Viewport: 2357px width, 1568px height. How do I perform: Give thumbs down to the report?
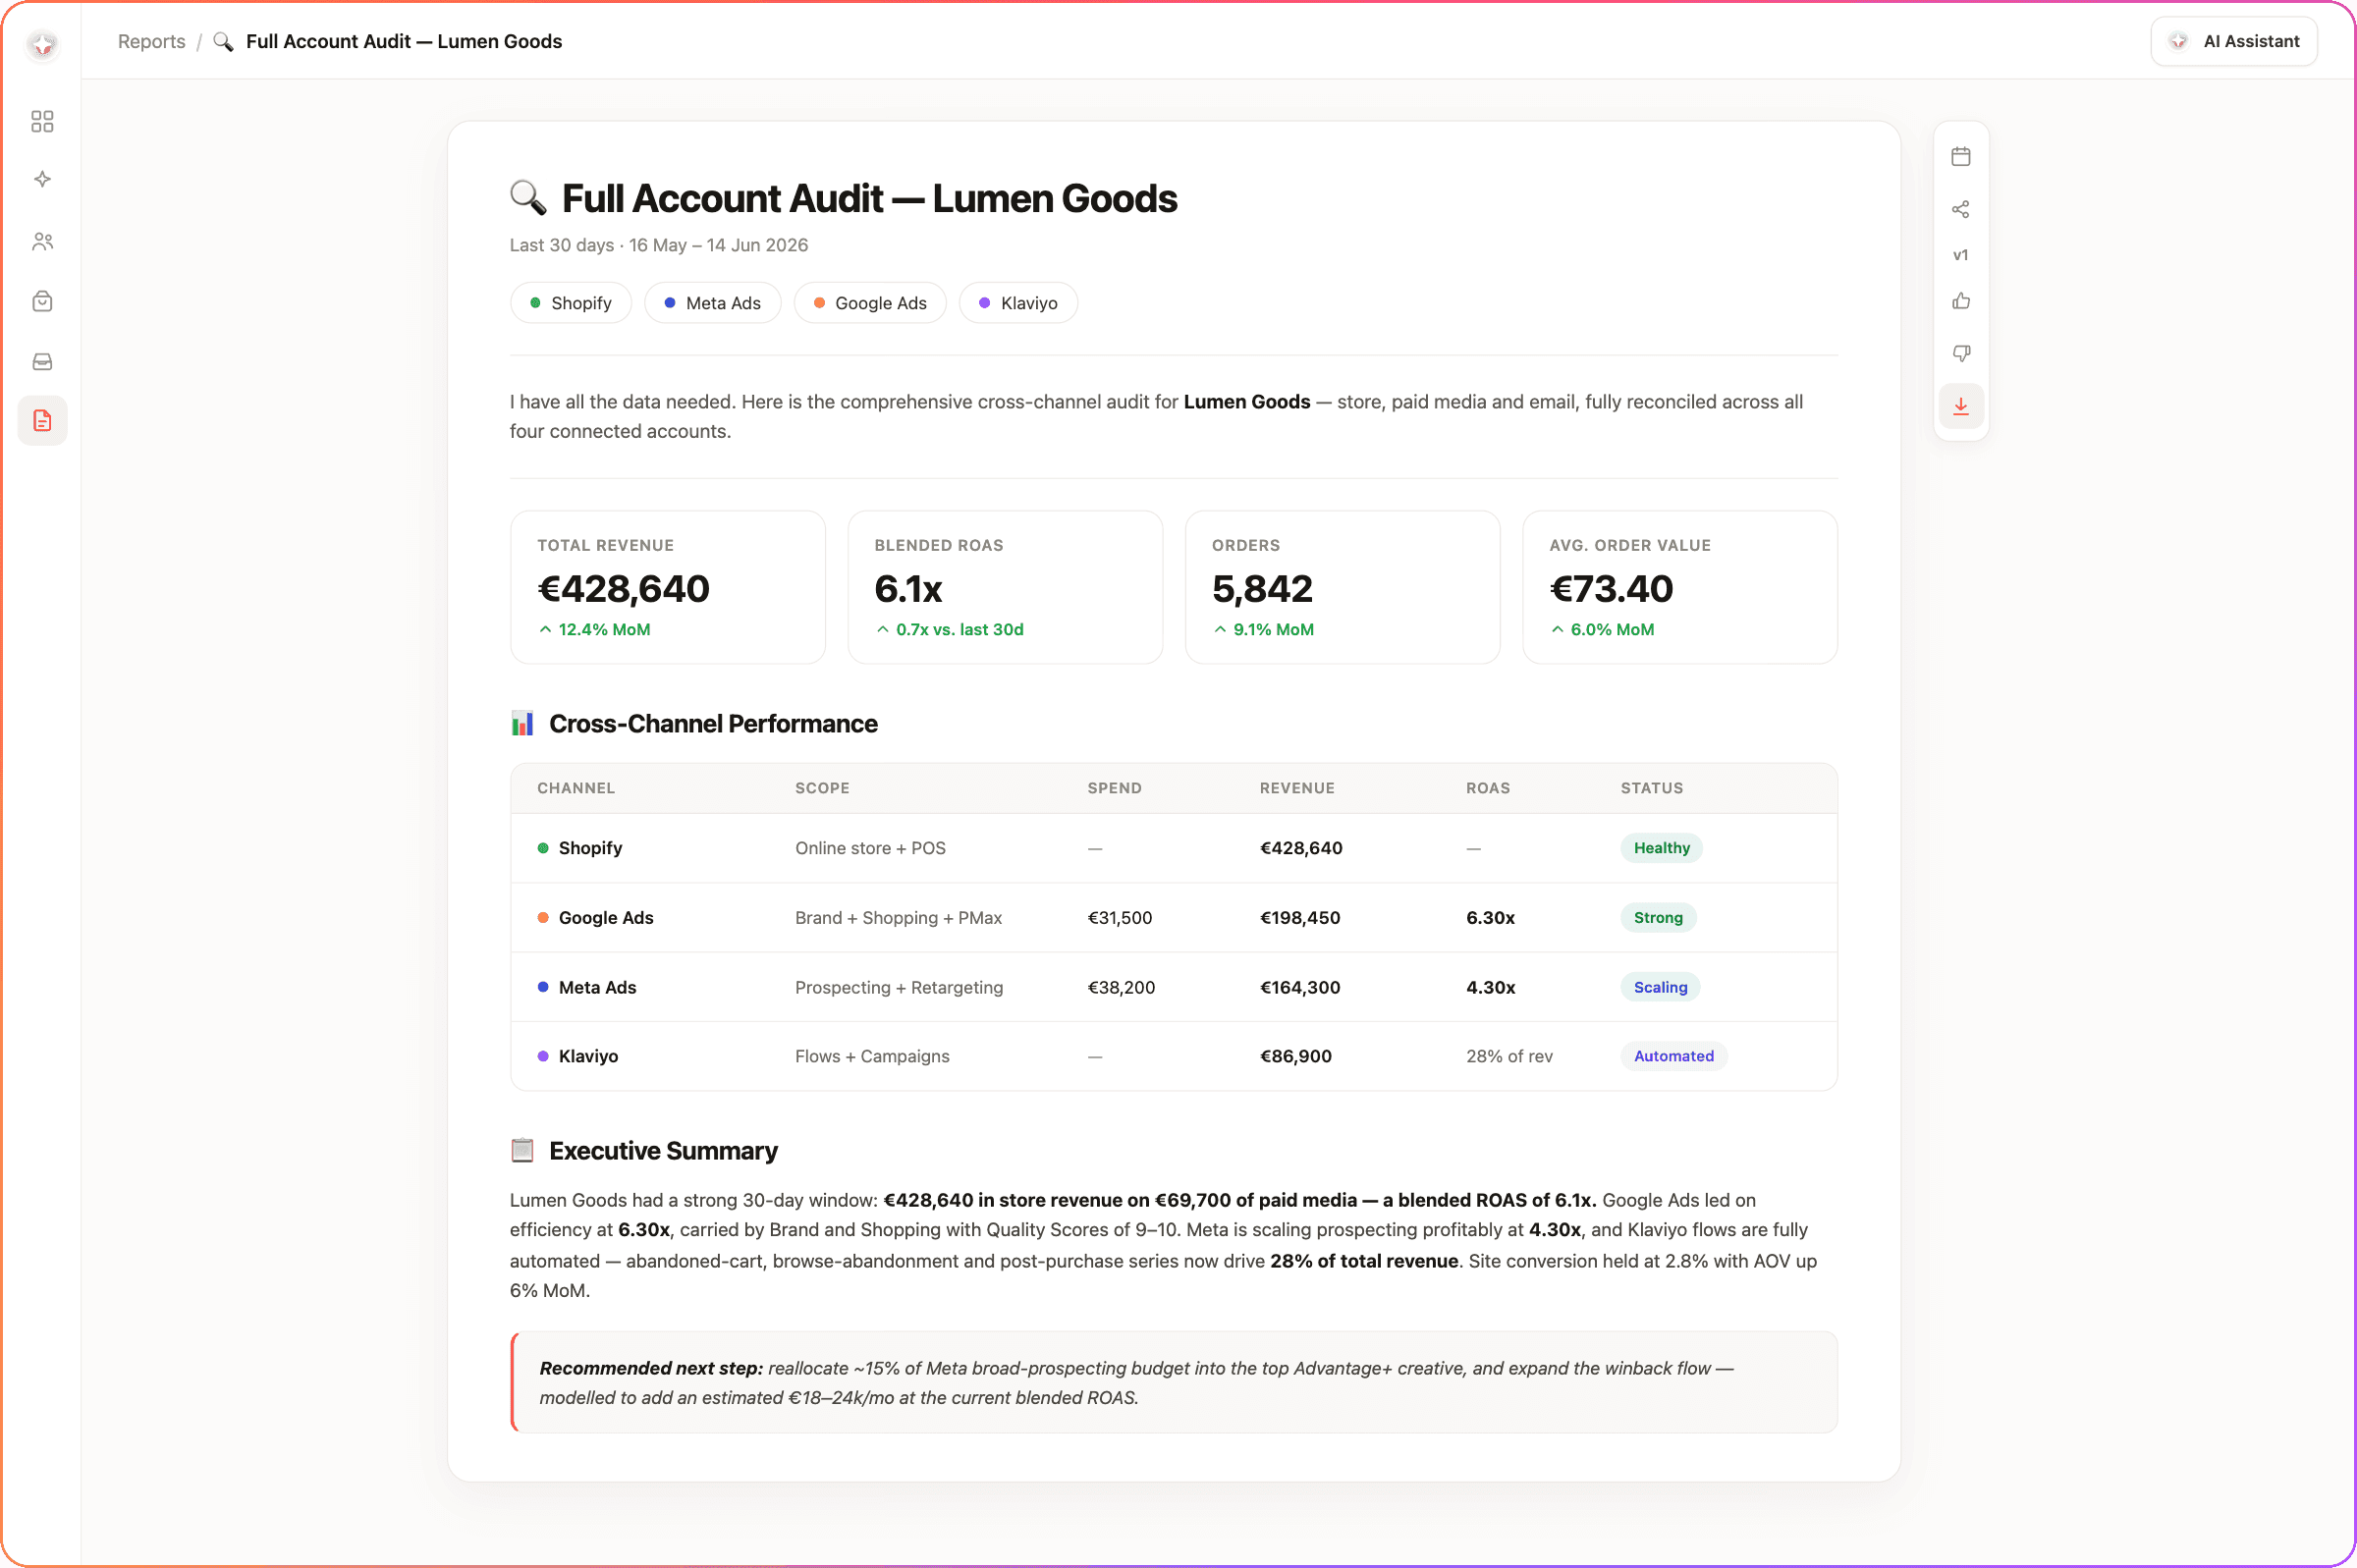(1960, 353)
